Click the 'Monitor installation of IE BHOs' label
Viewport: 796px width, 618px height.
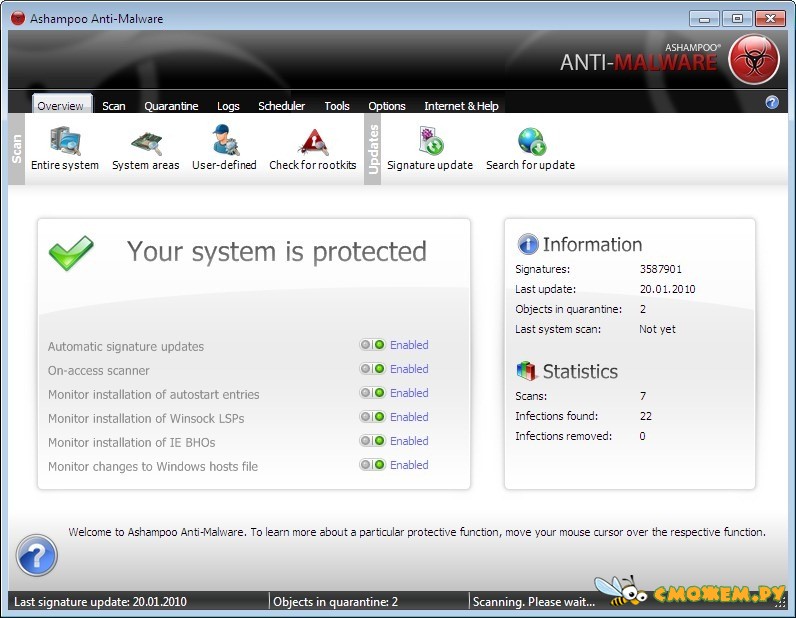pos(131,442)
